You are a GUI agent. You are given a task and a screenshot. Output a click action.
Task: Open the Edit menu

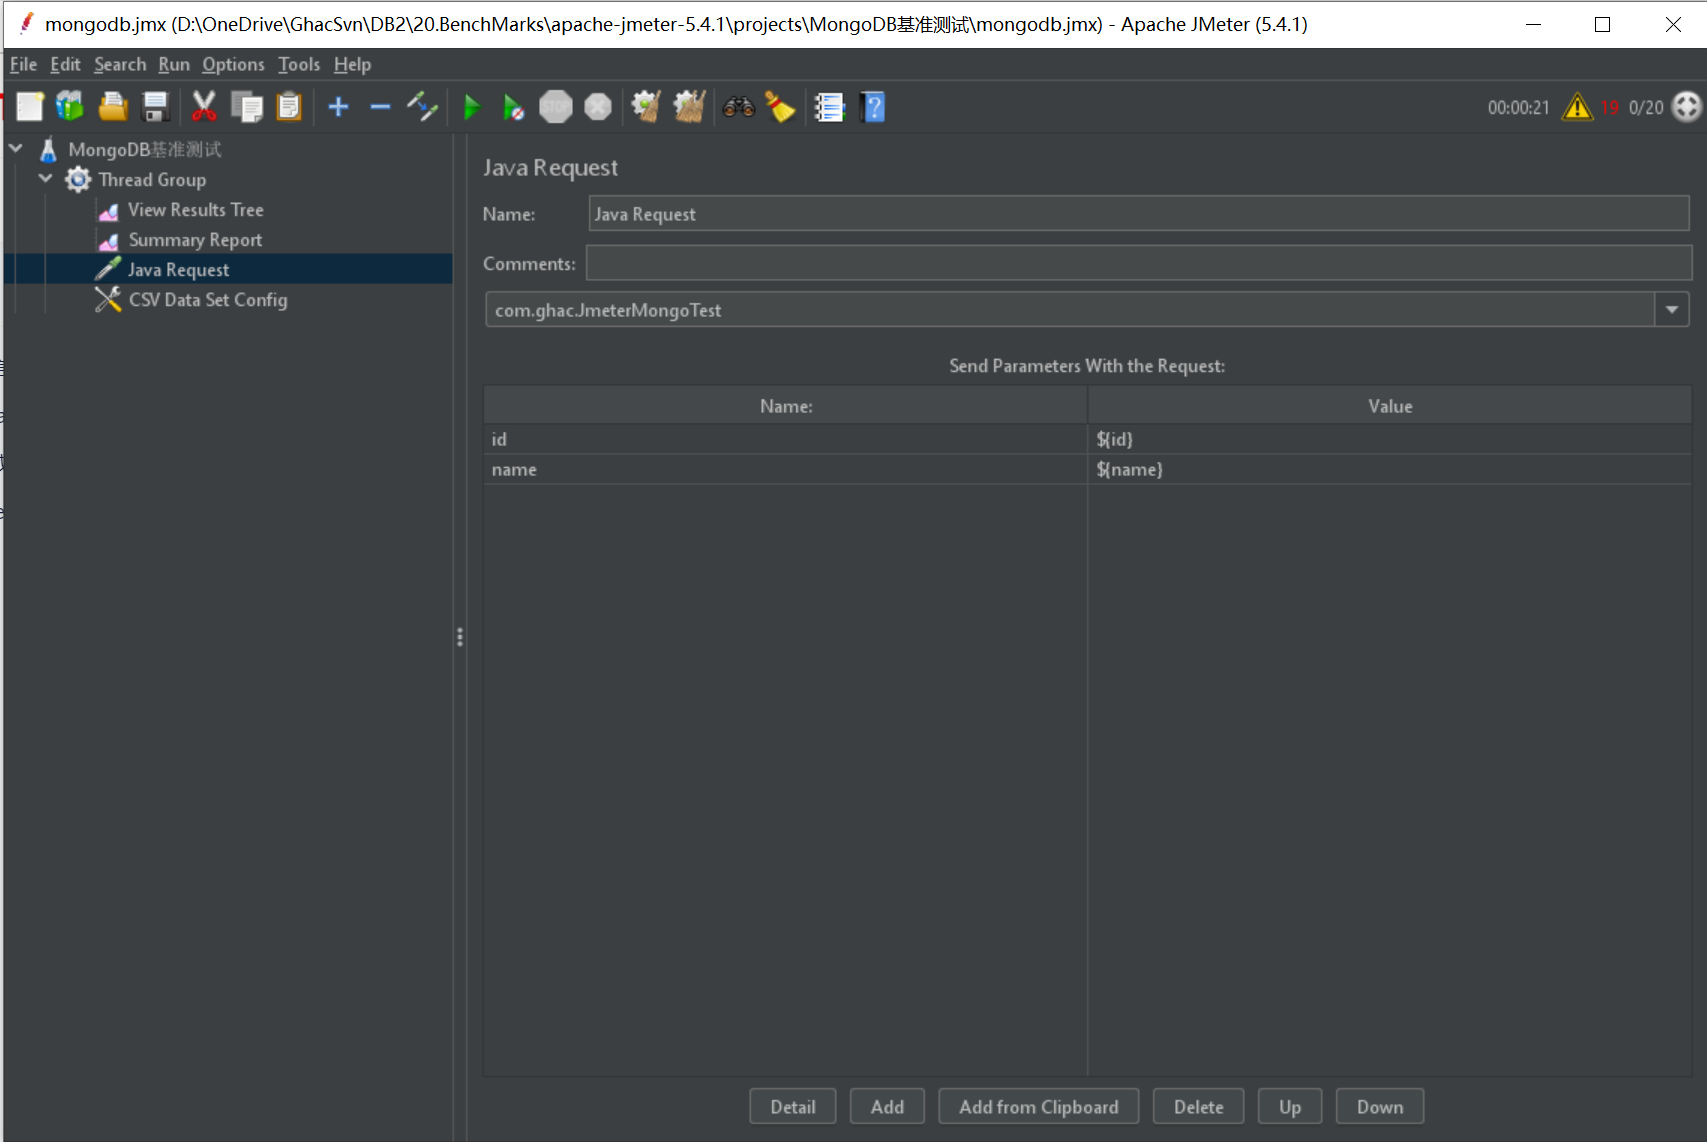pyautogui.click(x=65, y=64)
